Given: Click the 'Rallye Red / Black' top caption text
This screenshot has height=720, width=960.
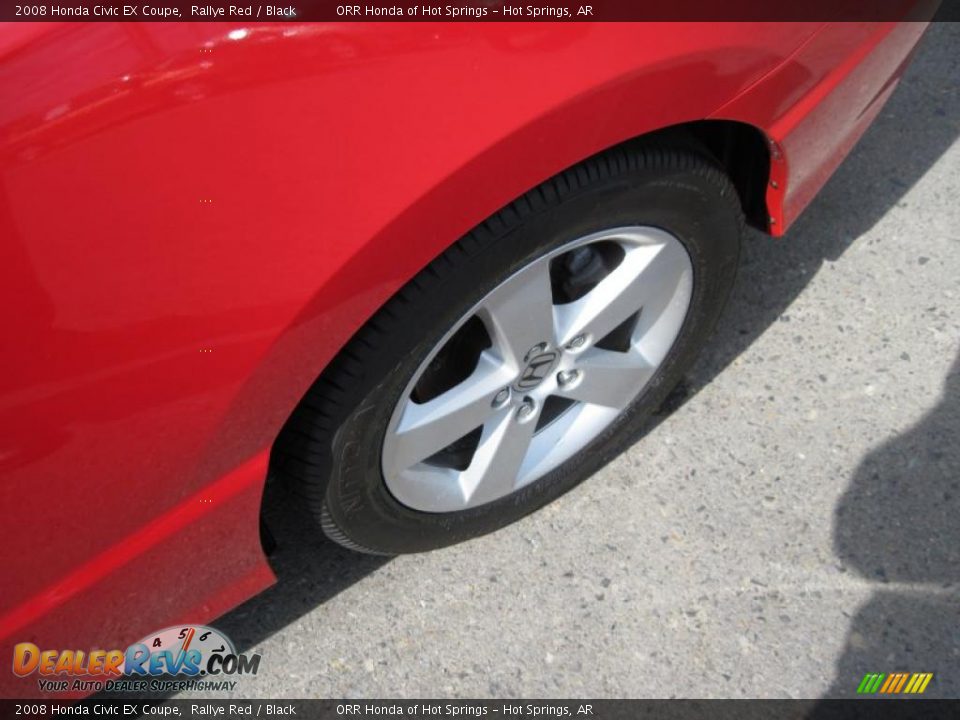Looking at the screenshot, I should click(x=243, y=10).
